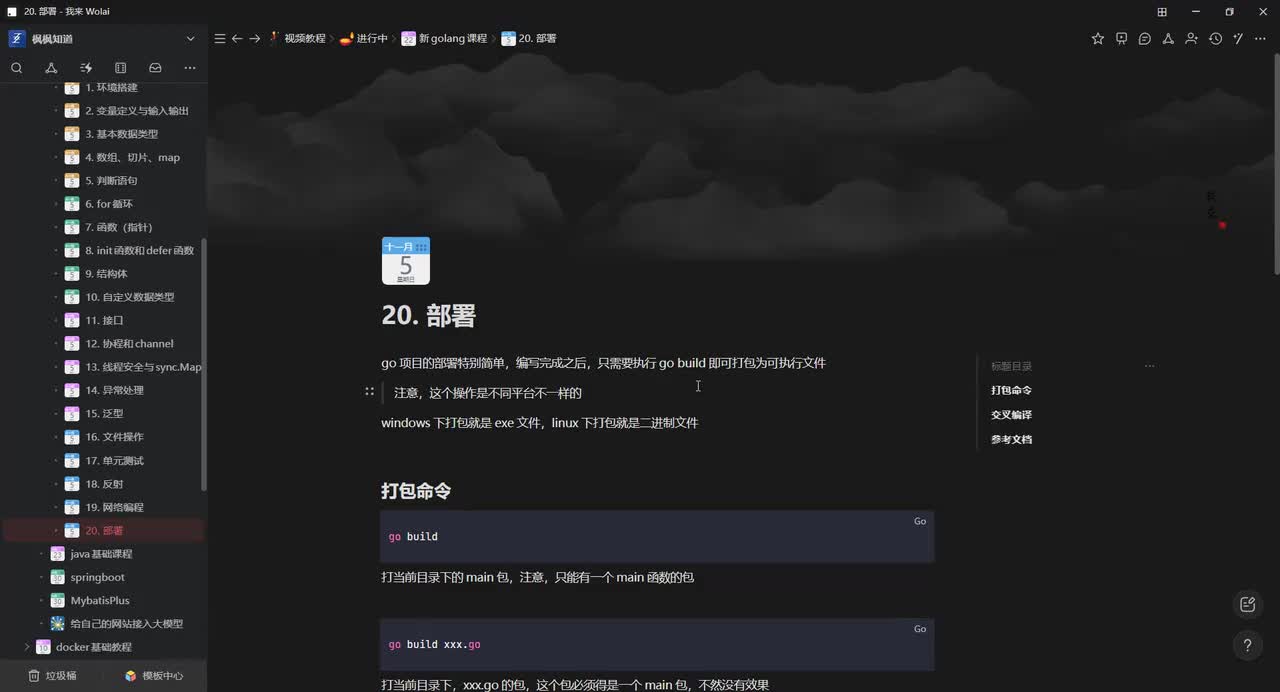This screenshot has height=692, width=1280.
Task: Open the feedback note icon at bottom right
Action: tap(1247, 604)
